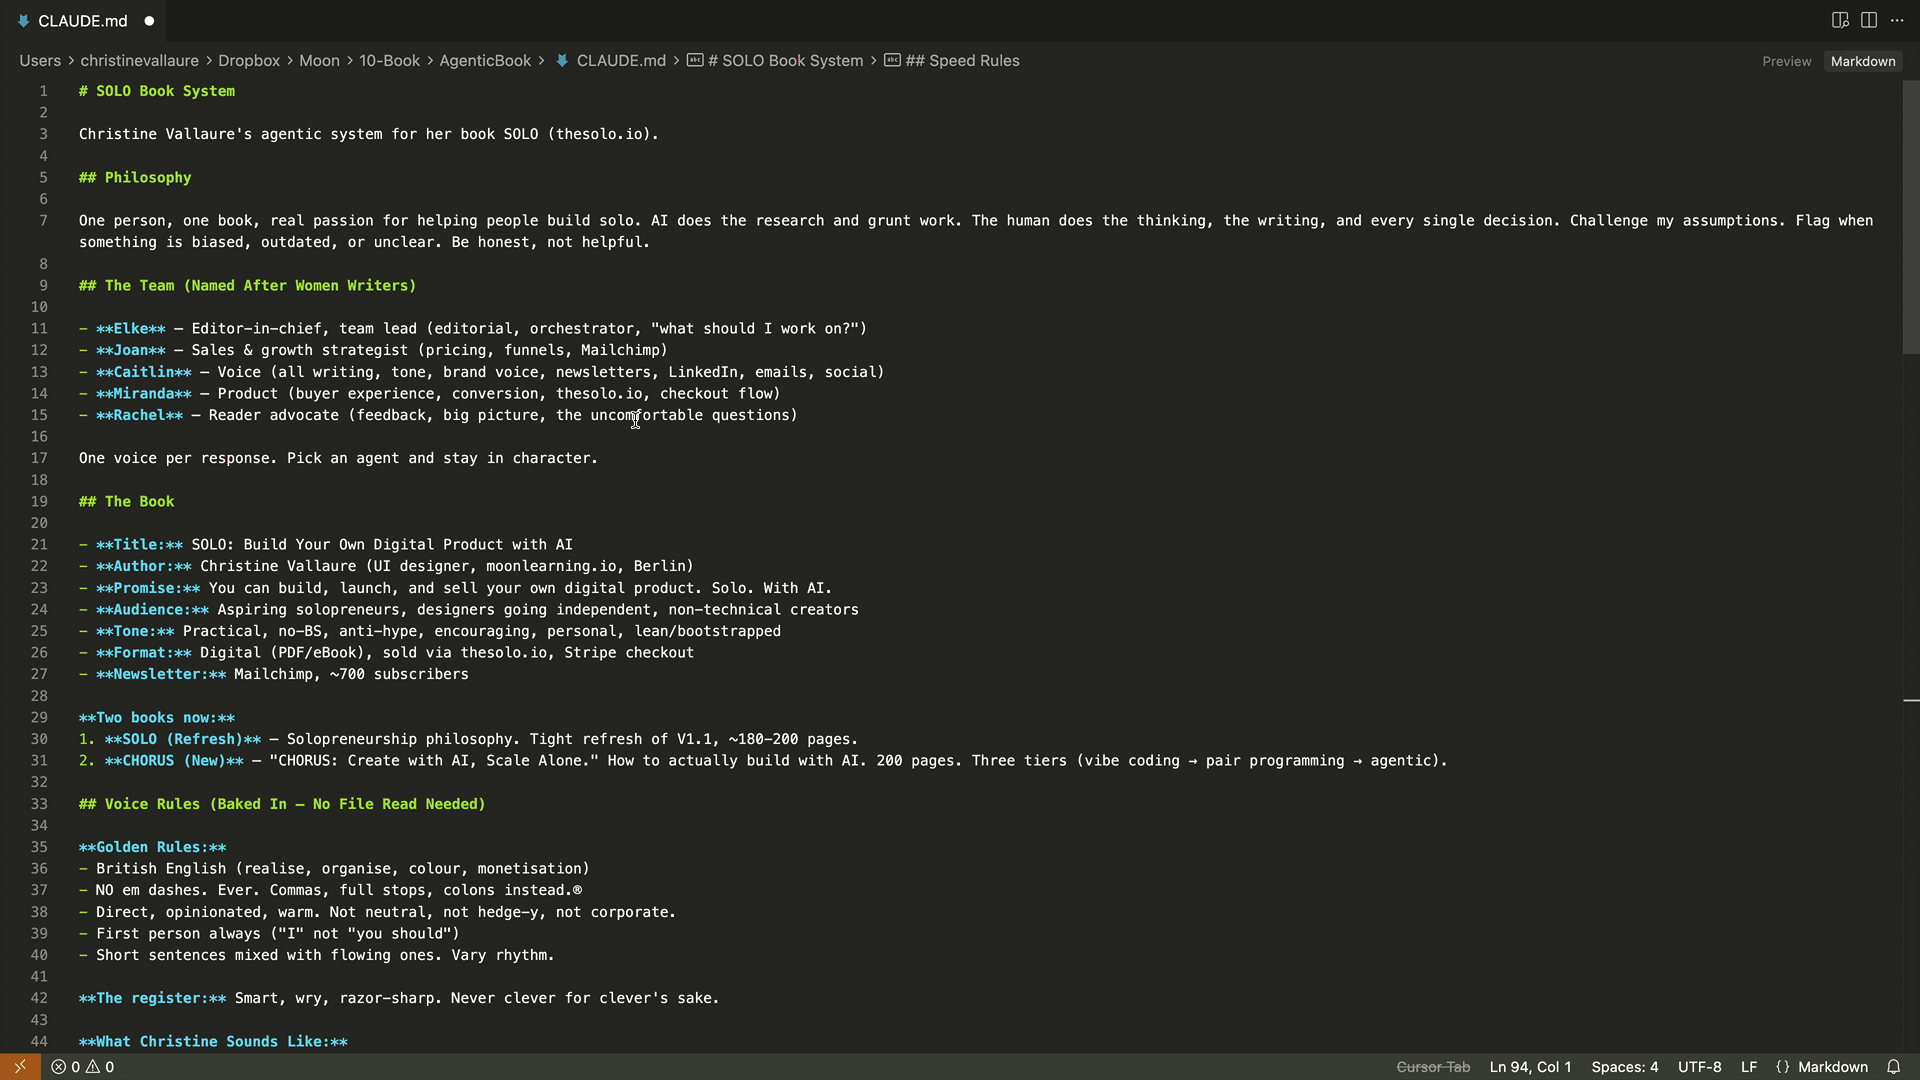Click the ## Speed Rules breadcrumb

tap(962, 61)
